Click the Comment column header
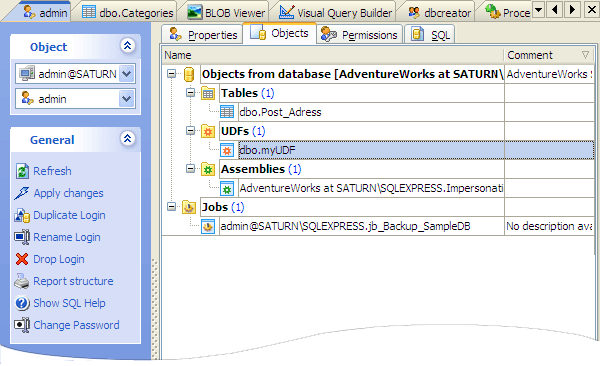 click(549, 55)
